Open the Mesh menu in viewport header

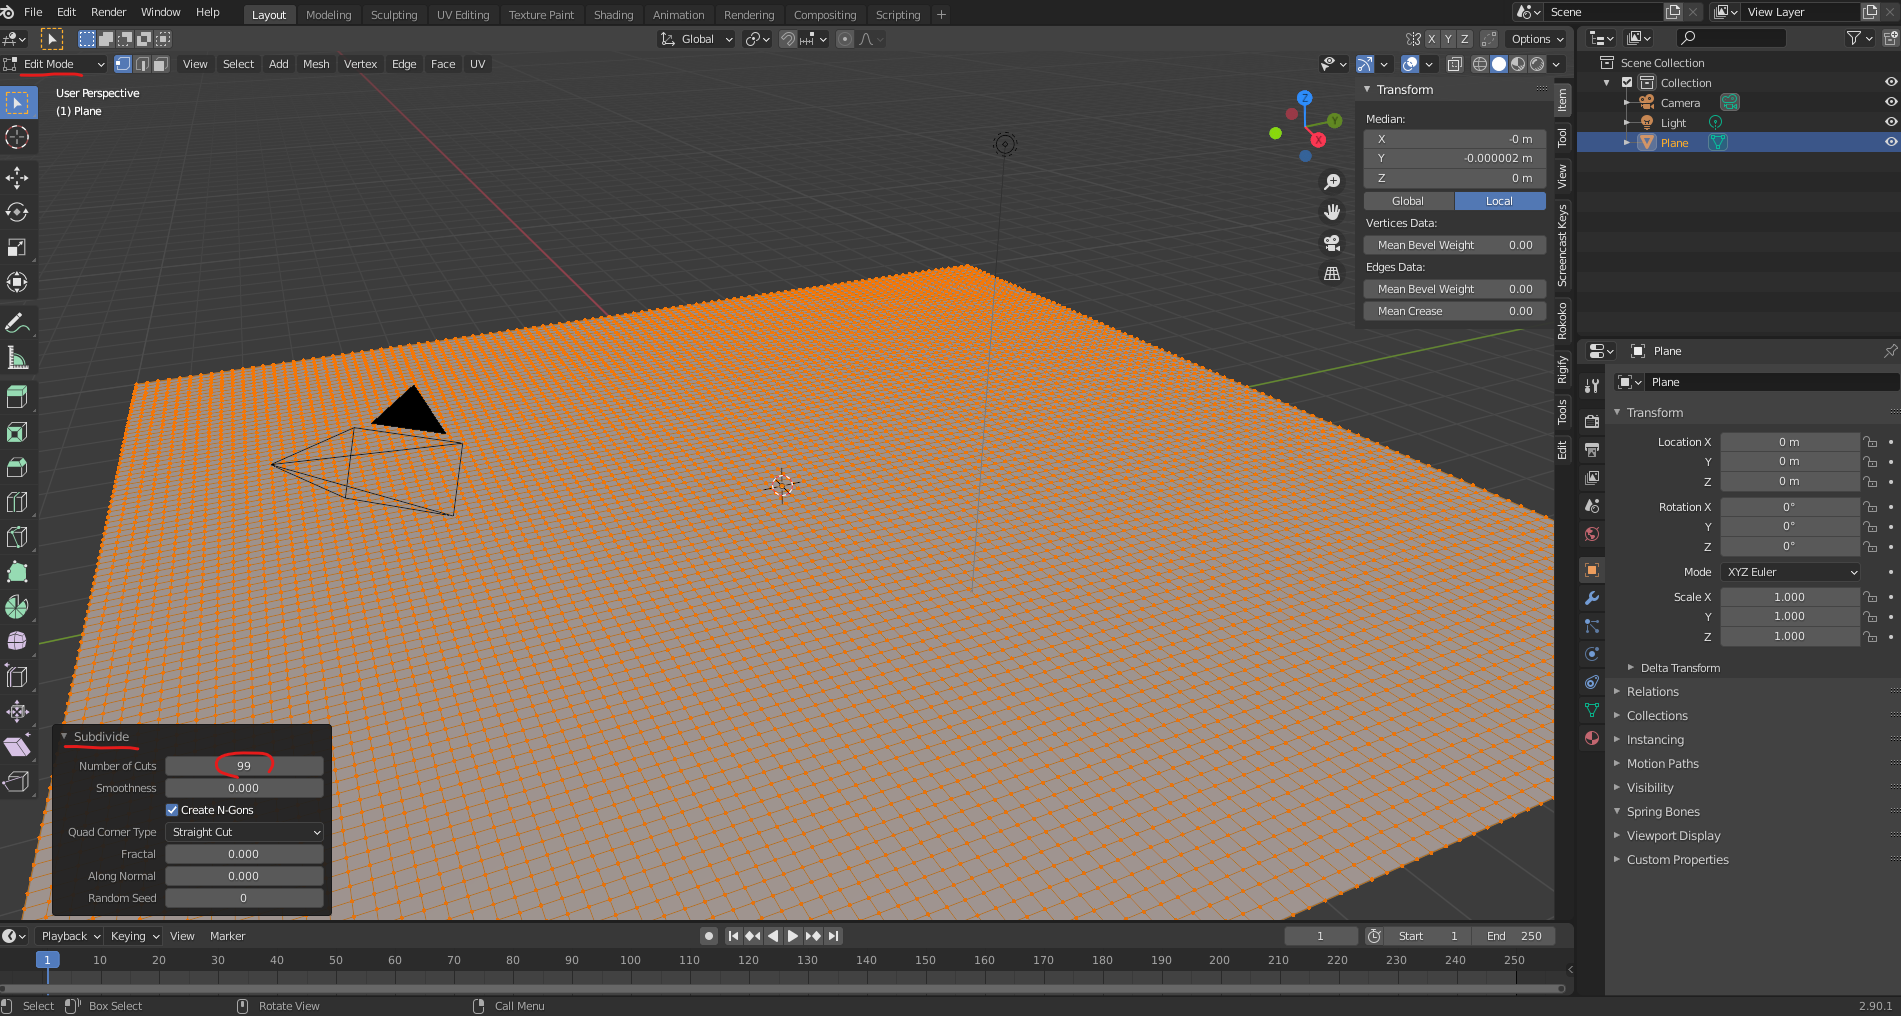316,64
